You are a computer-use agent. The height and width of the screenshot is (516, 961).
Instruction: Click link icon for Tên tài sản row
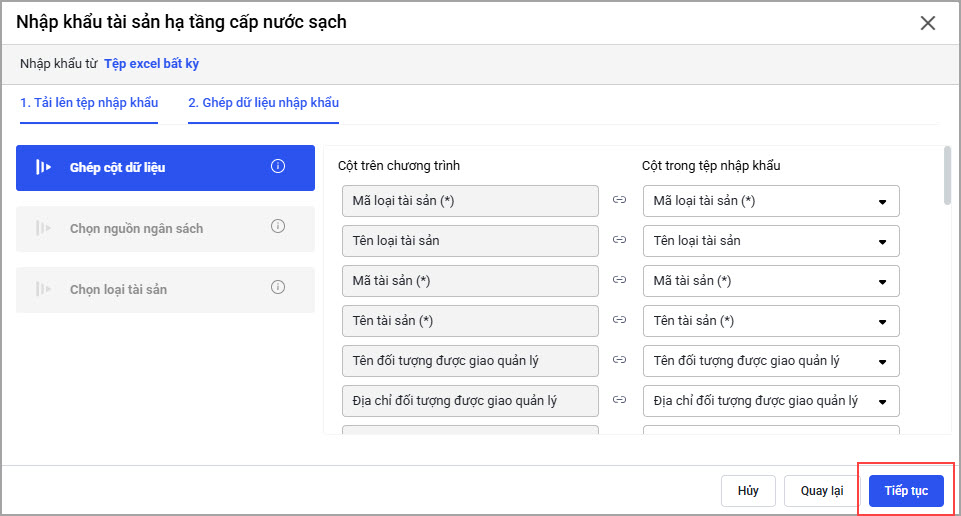click(620, 321)
